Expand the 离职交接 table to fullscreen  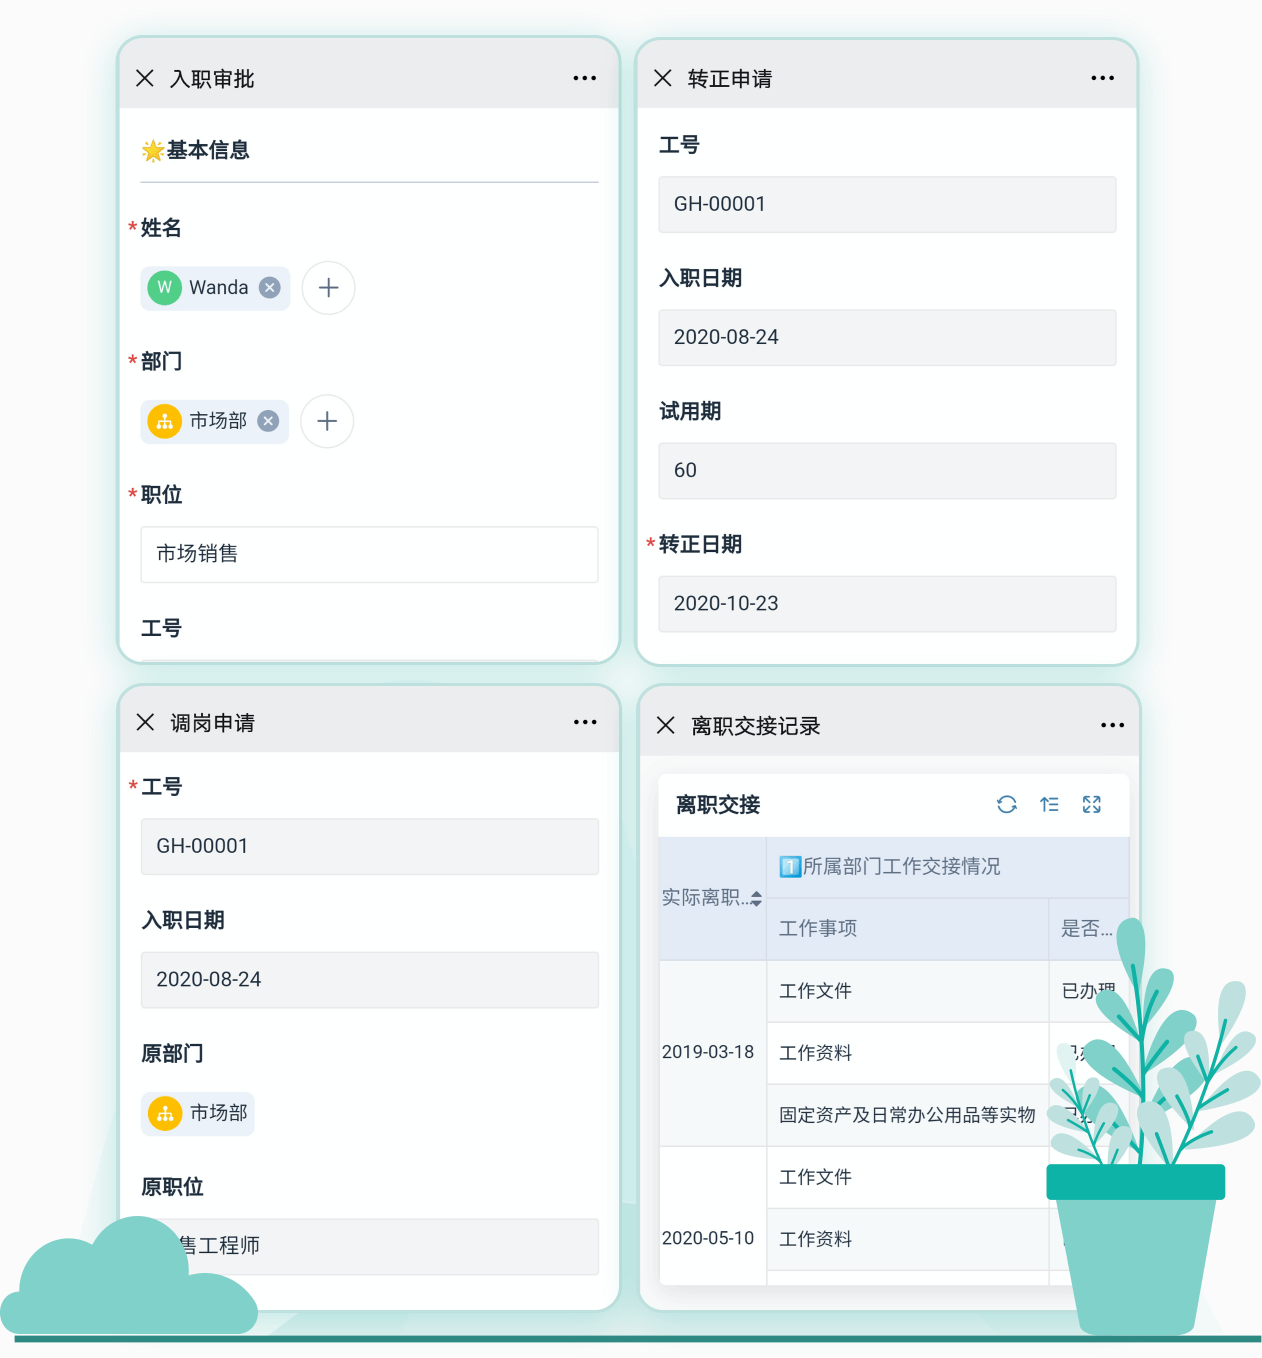1092,805
